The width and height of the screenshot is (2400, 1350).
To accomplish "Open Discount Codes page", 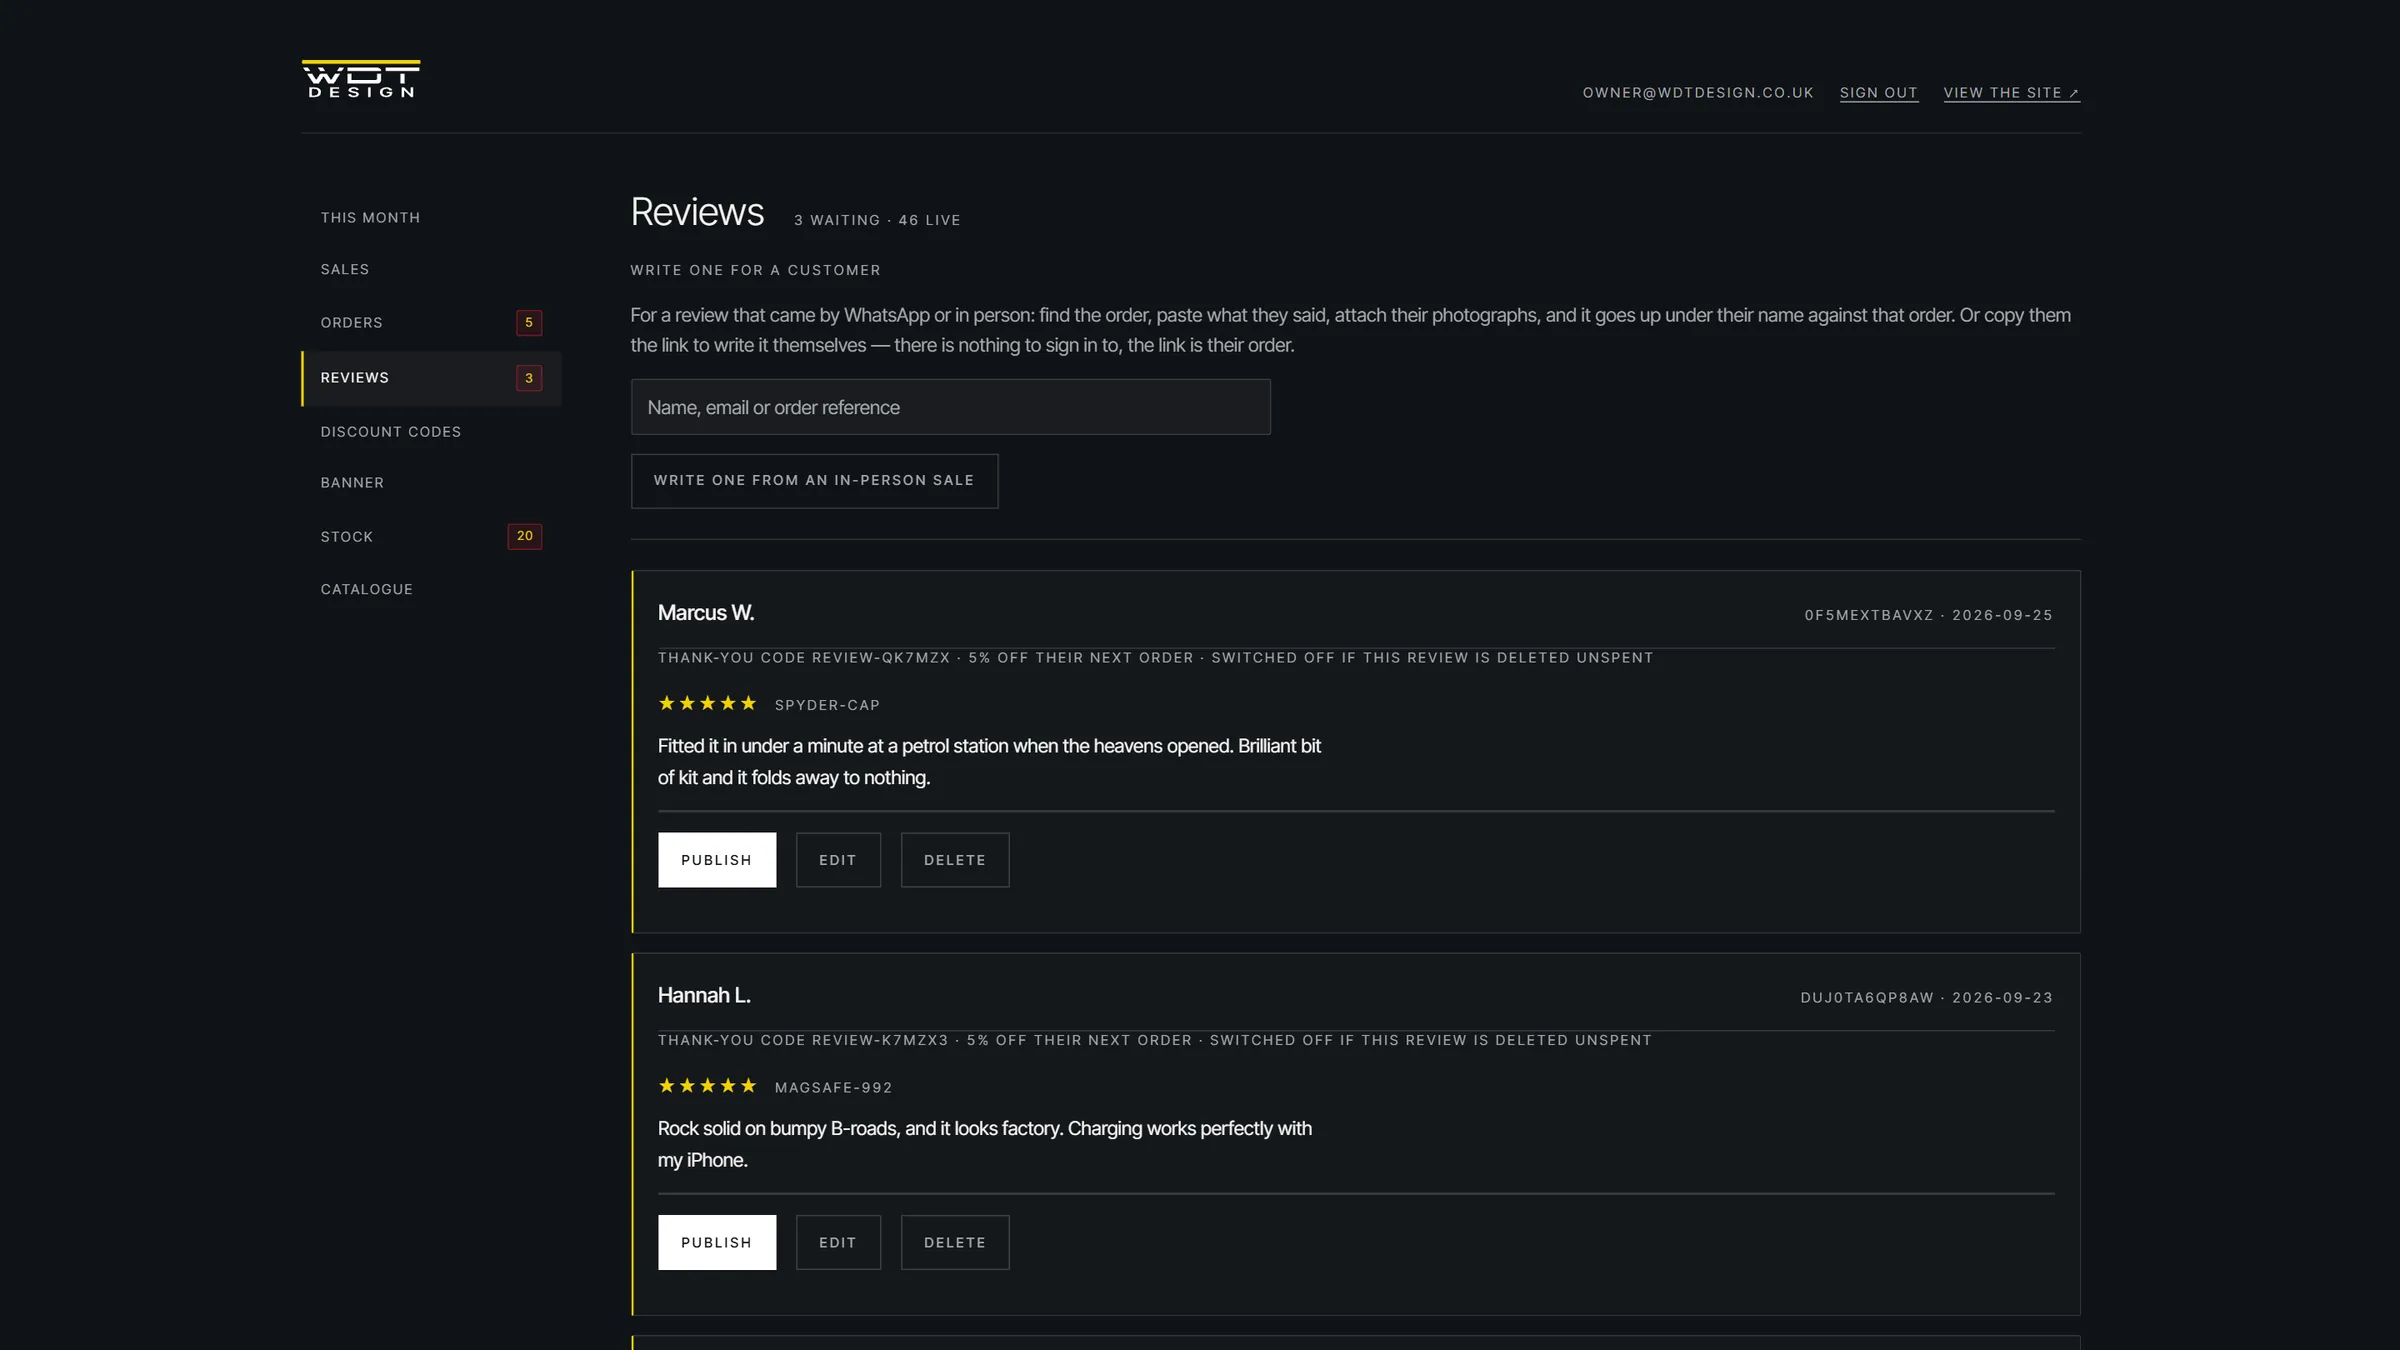I will click(x=431, y=432).
